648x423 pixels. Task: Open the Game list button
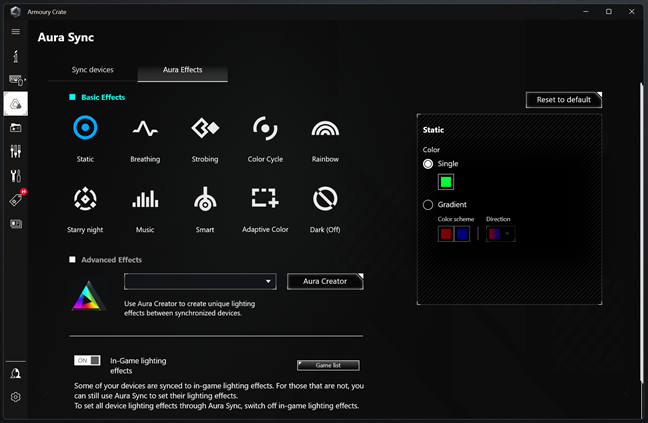328,365
